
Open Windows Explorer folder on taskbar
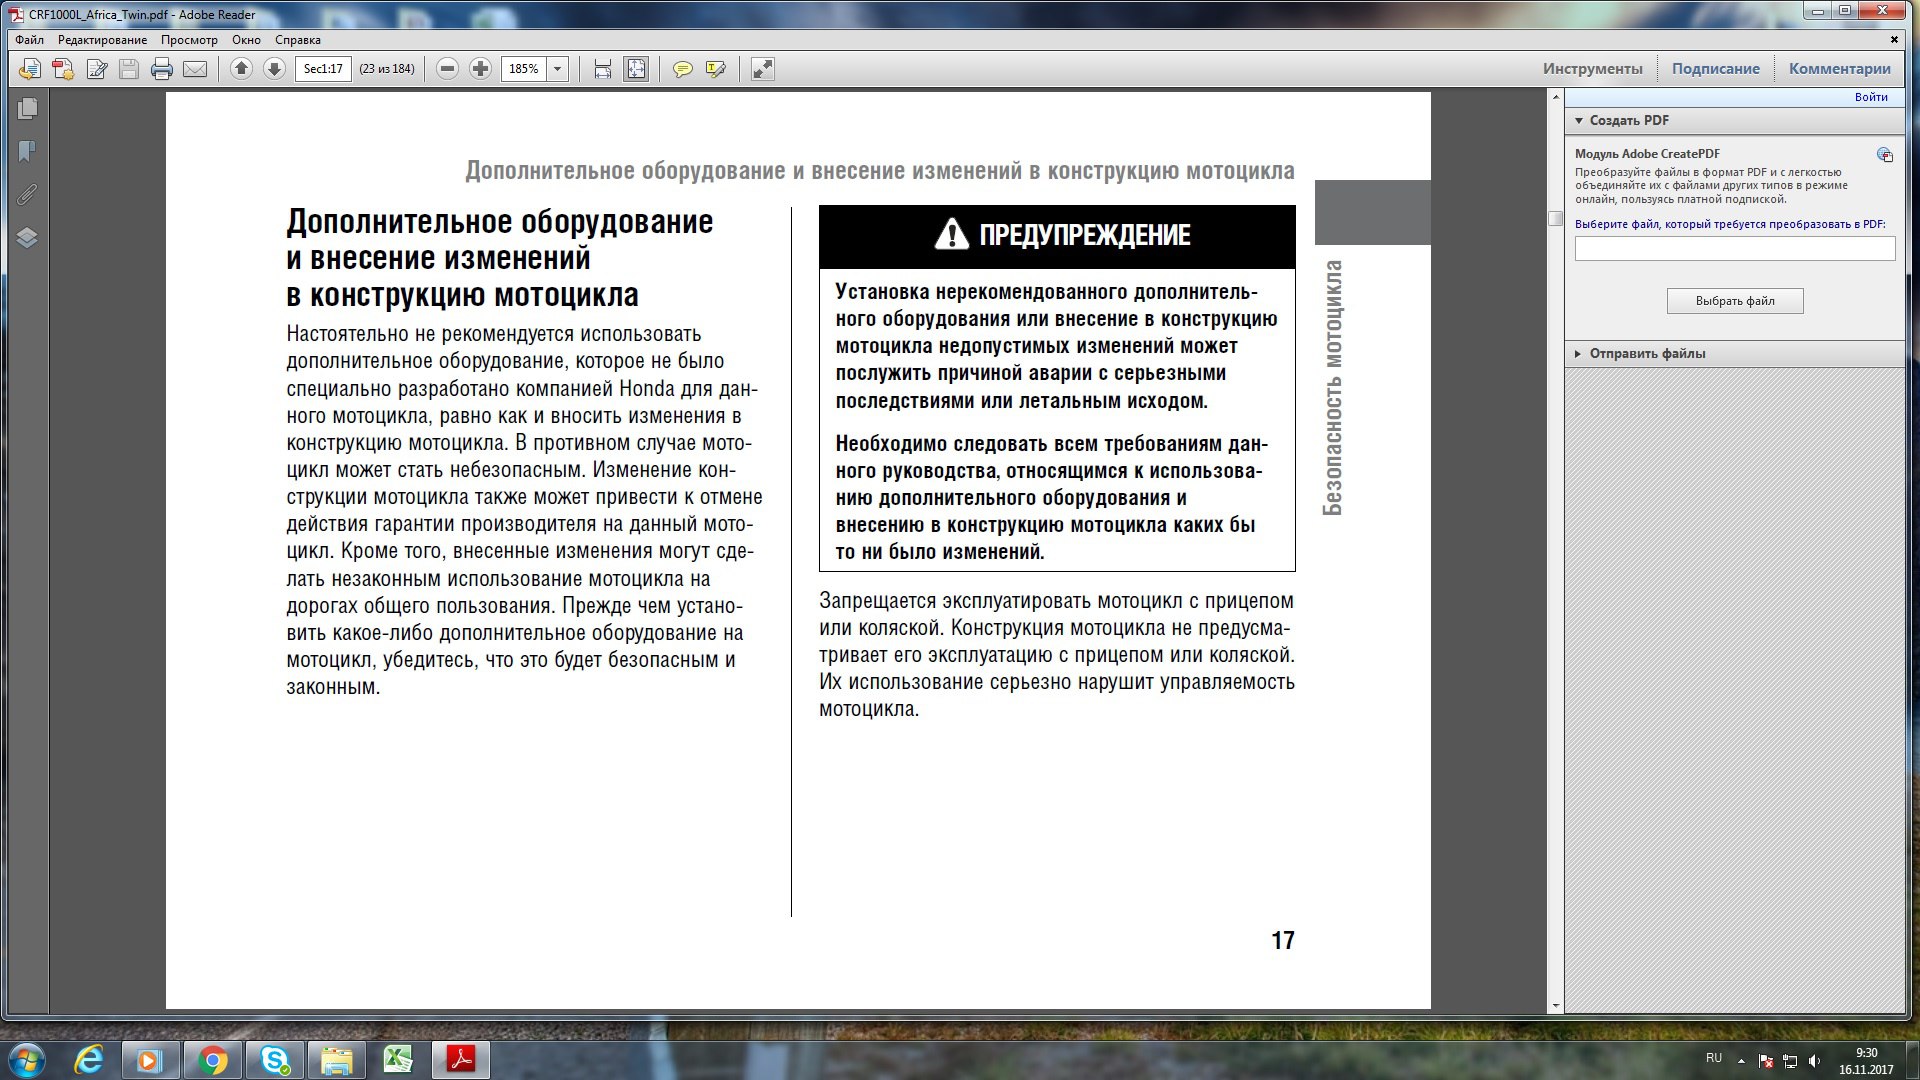click(x=337, y=1060)
